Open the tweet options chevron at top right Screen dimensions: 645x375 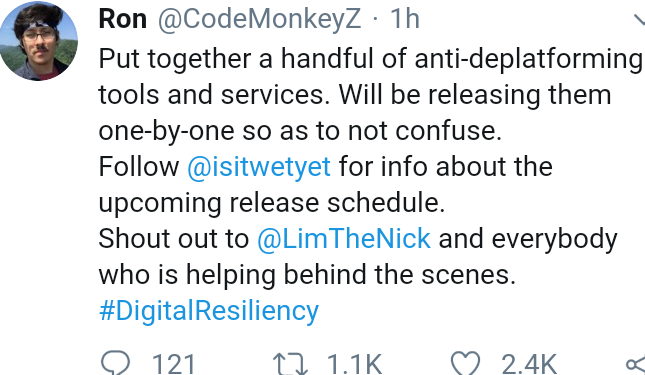639,20
